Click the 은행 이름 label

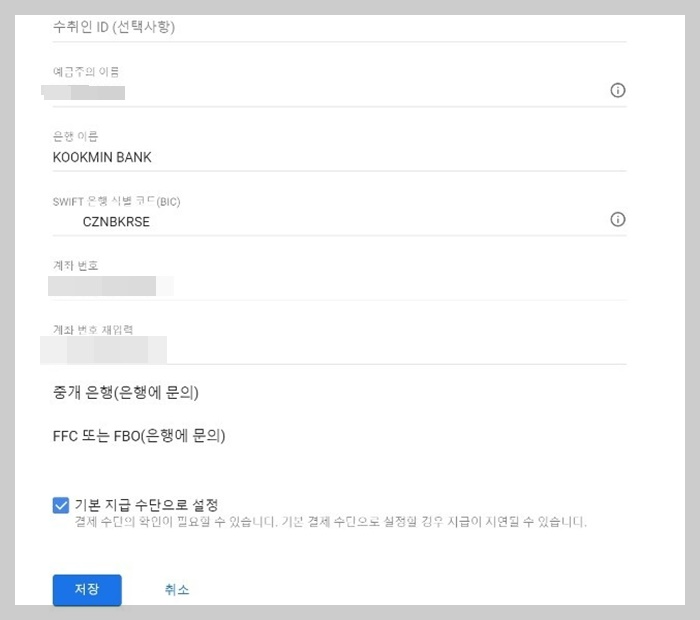click(75, 136)
